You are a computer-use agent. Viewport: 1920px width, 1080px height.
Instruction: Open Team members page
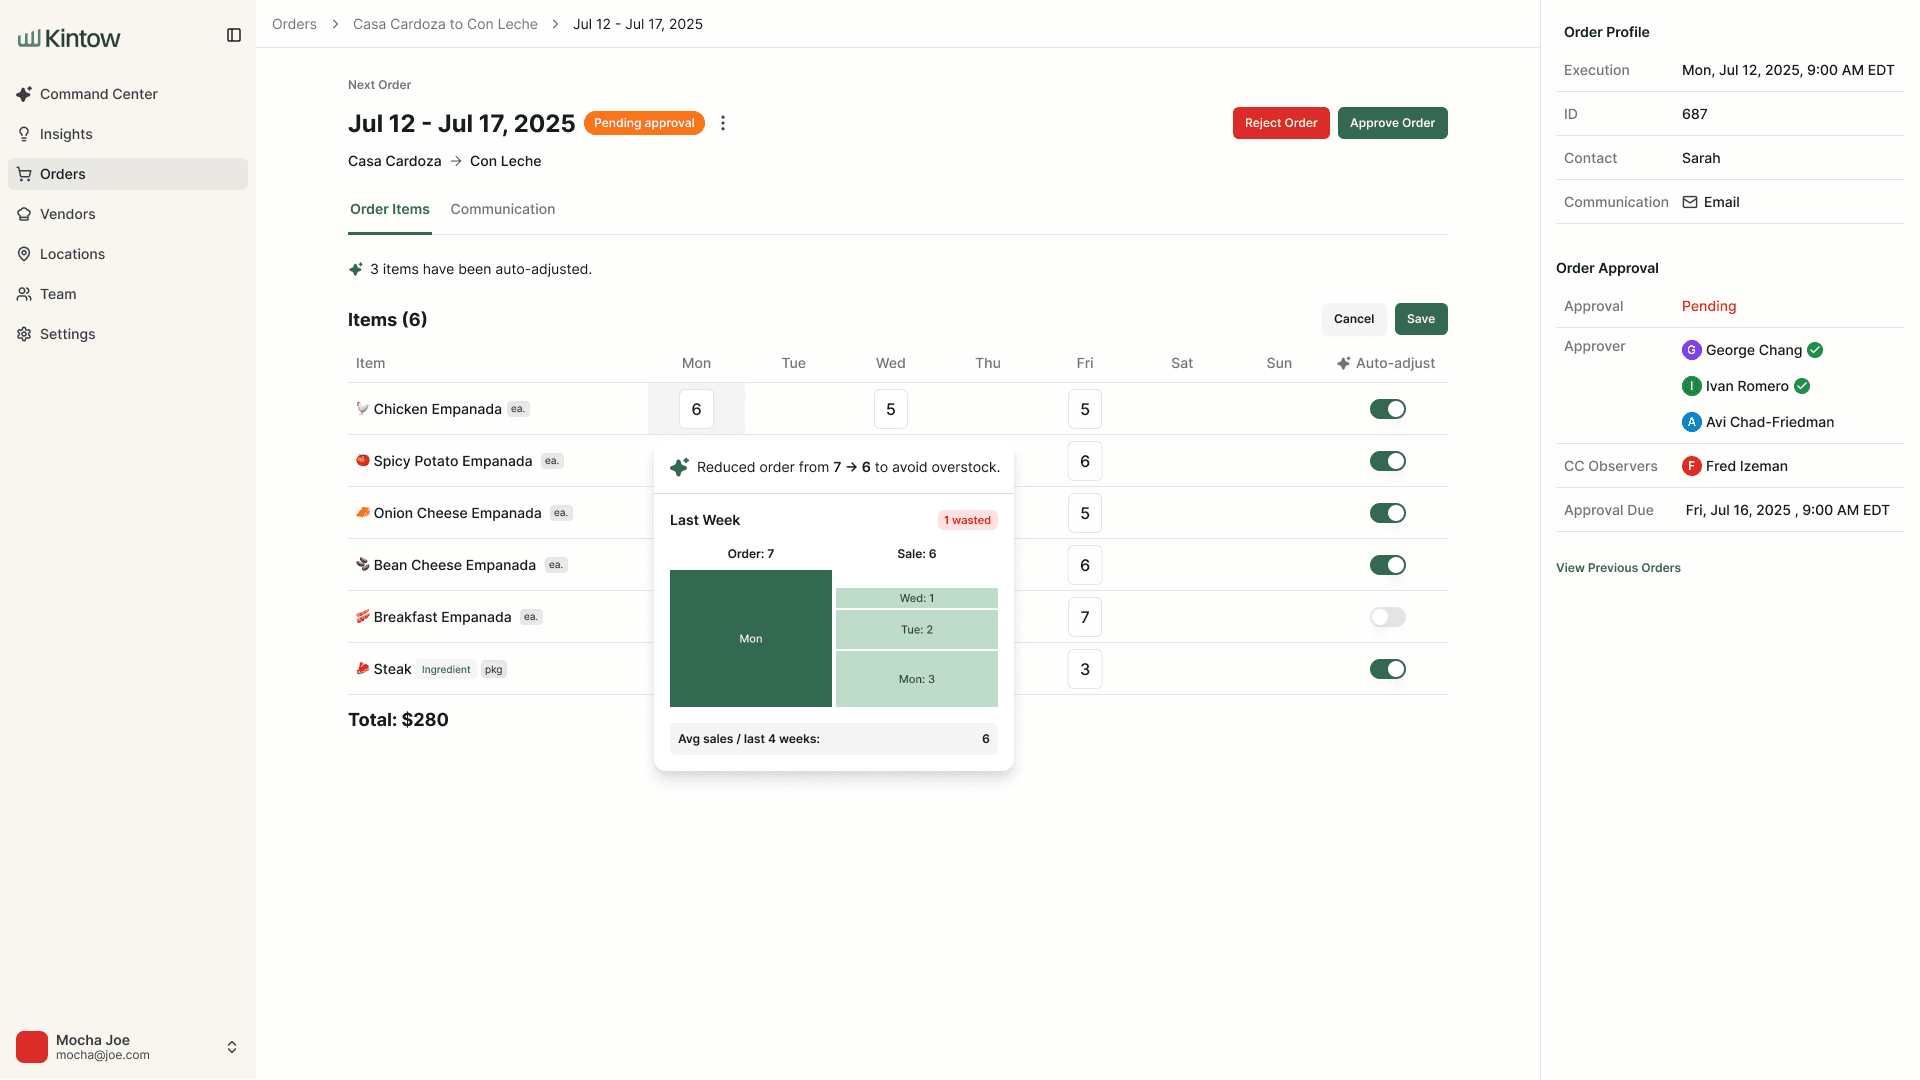(58, 294)
